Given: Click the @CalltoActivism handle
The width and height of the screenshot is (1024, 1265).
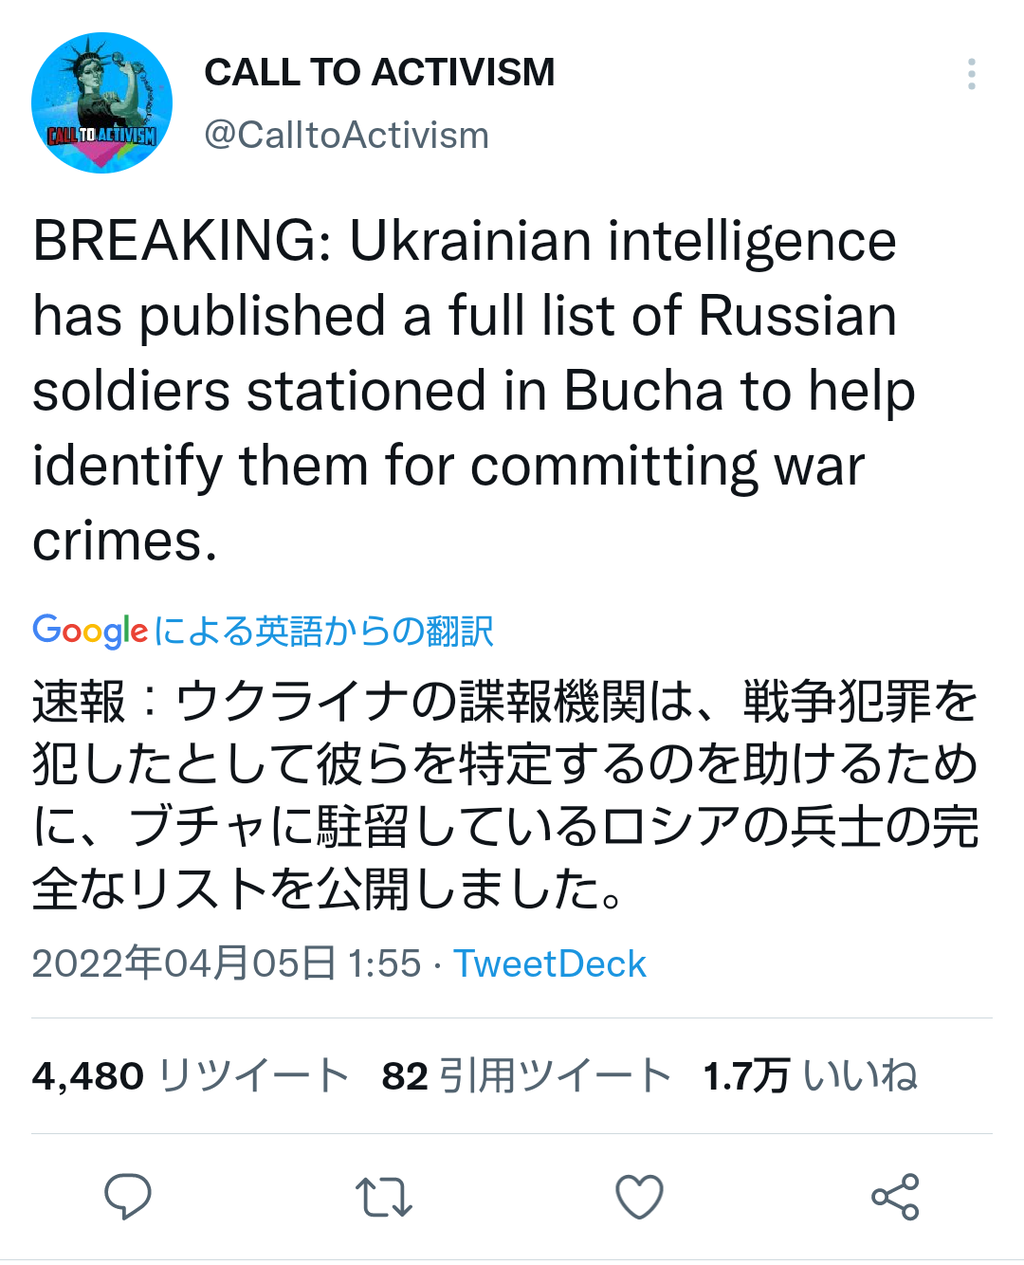Looking at the screenshot, I should tap(346, 135).
